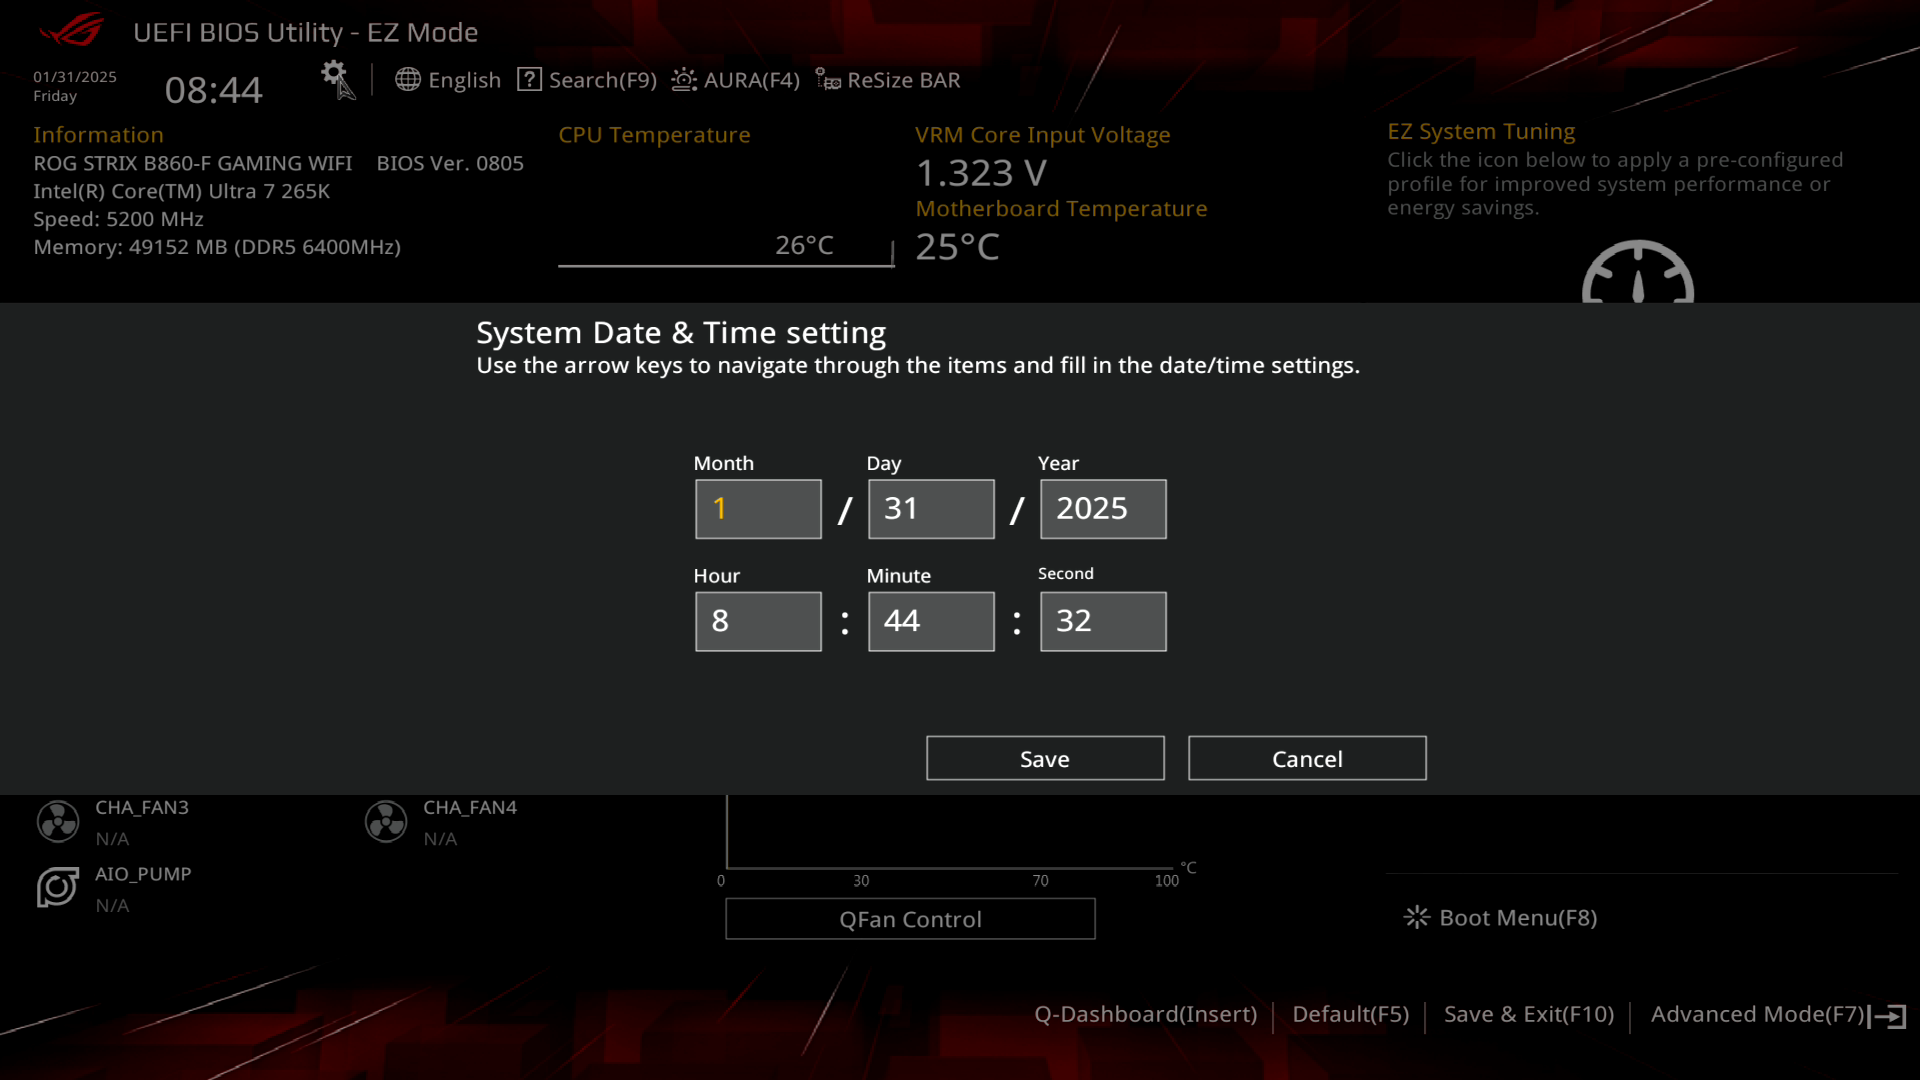
Task: Click the CHA_FAN3 fan icon
Action: (58, 822)
